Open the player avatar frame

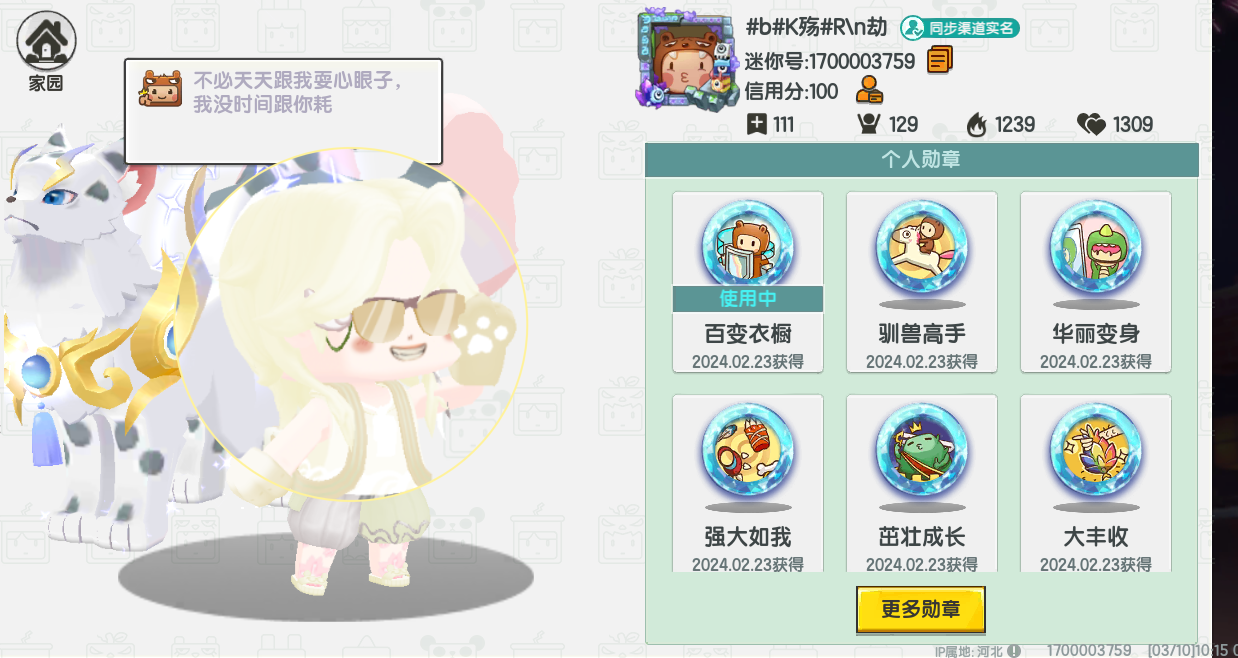pos(688,62)
